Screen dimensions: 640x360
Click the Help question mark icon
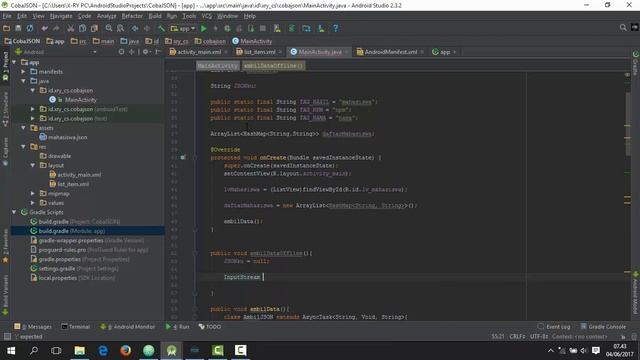coord(336,28)
